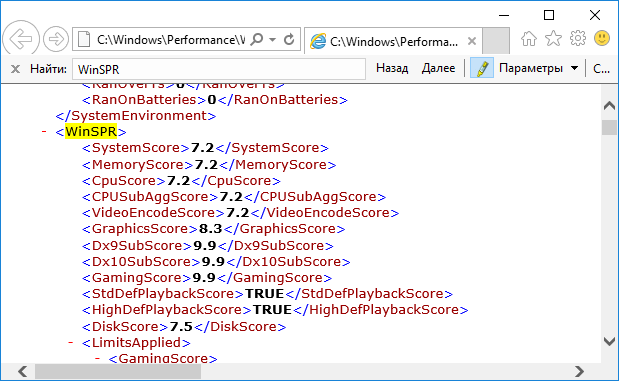
Task: Click the horizontal scrollbar thumb
Action: tap(118, 371)
